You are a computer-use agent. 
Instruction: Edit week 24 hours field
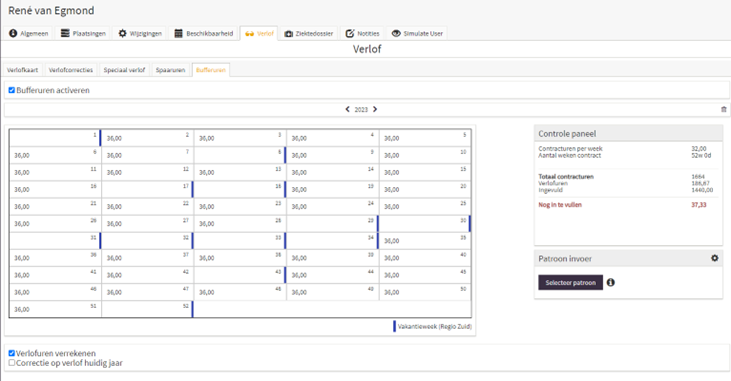coord(332,207)
